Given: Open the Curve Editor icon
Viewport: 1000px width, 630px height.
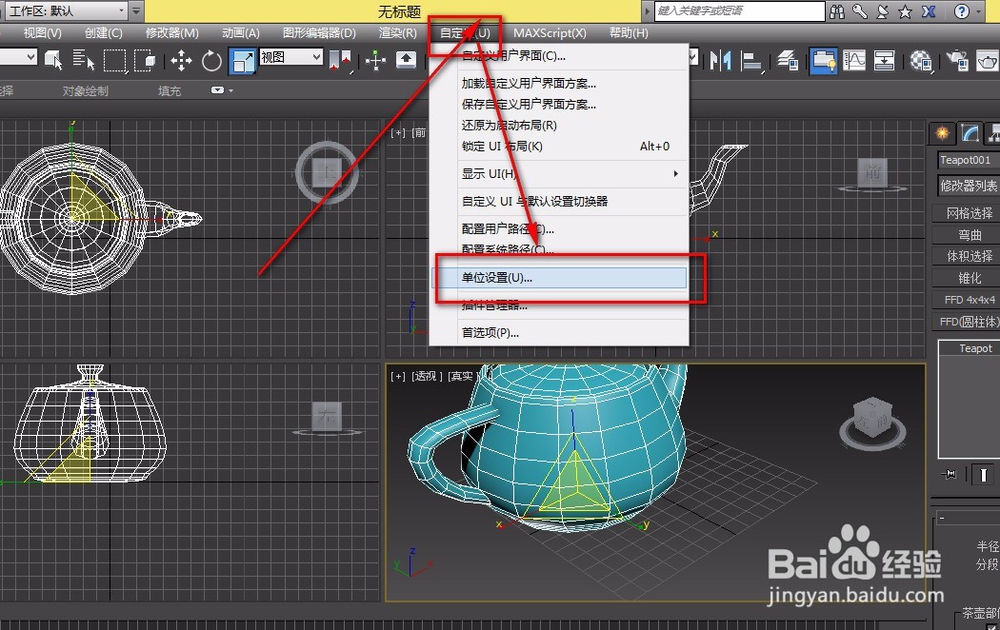Looking at the screenshot, I should pos(854,61).
